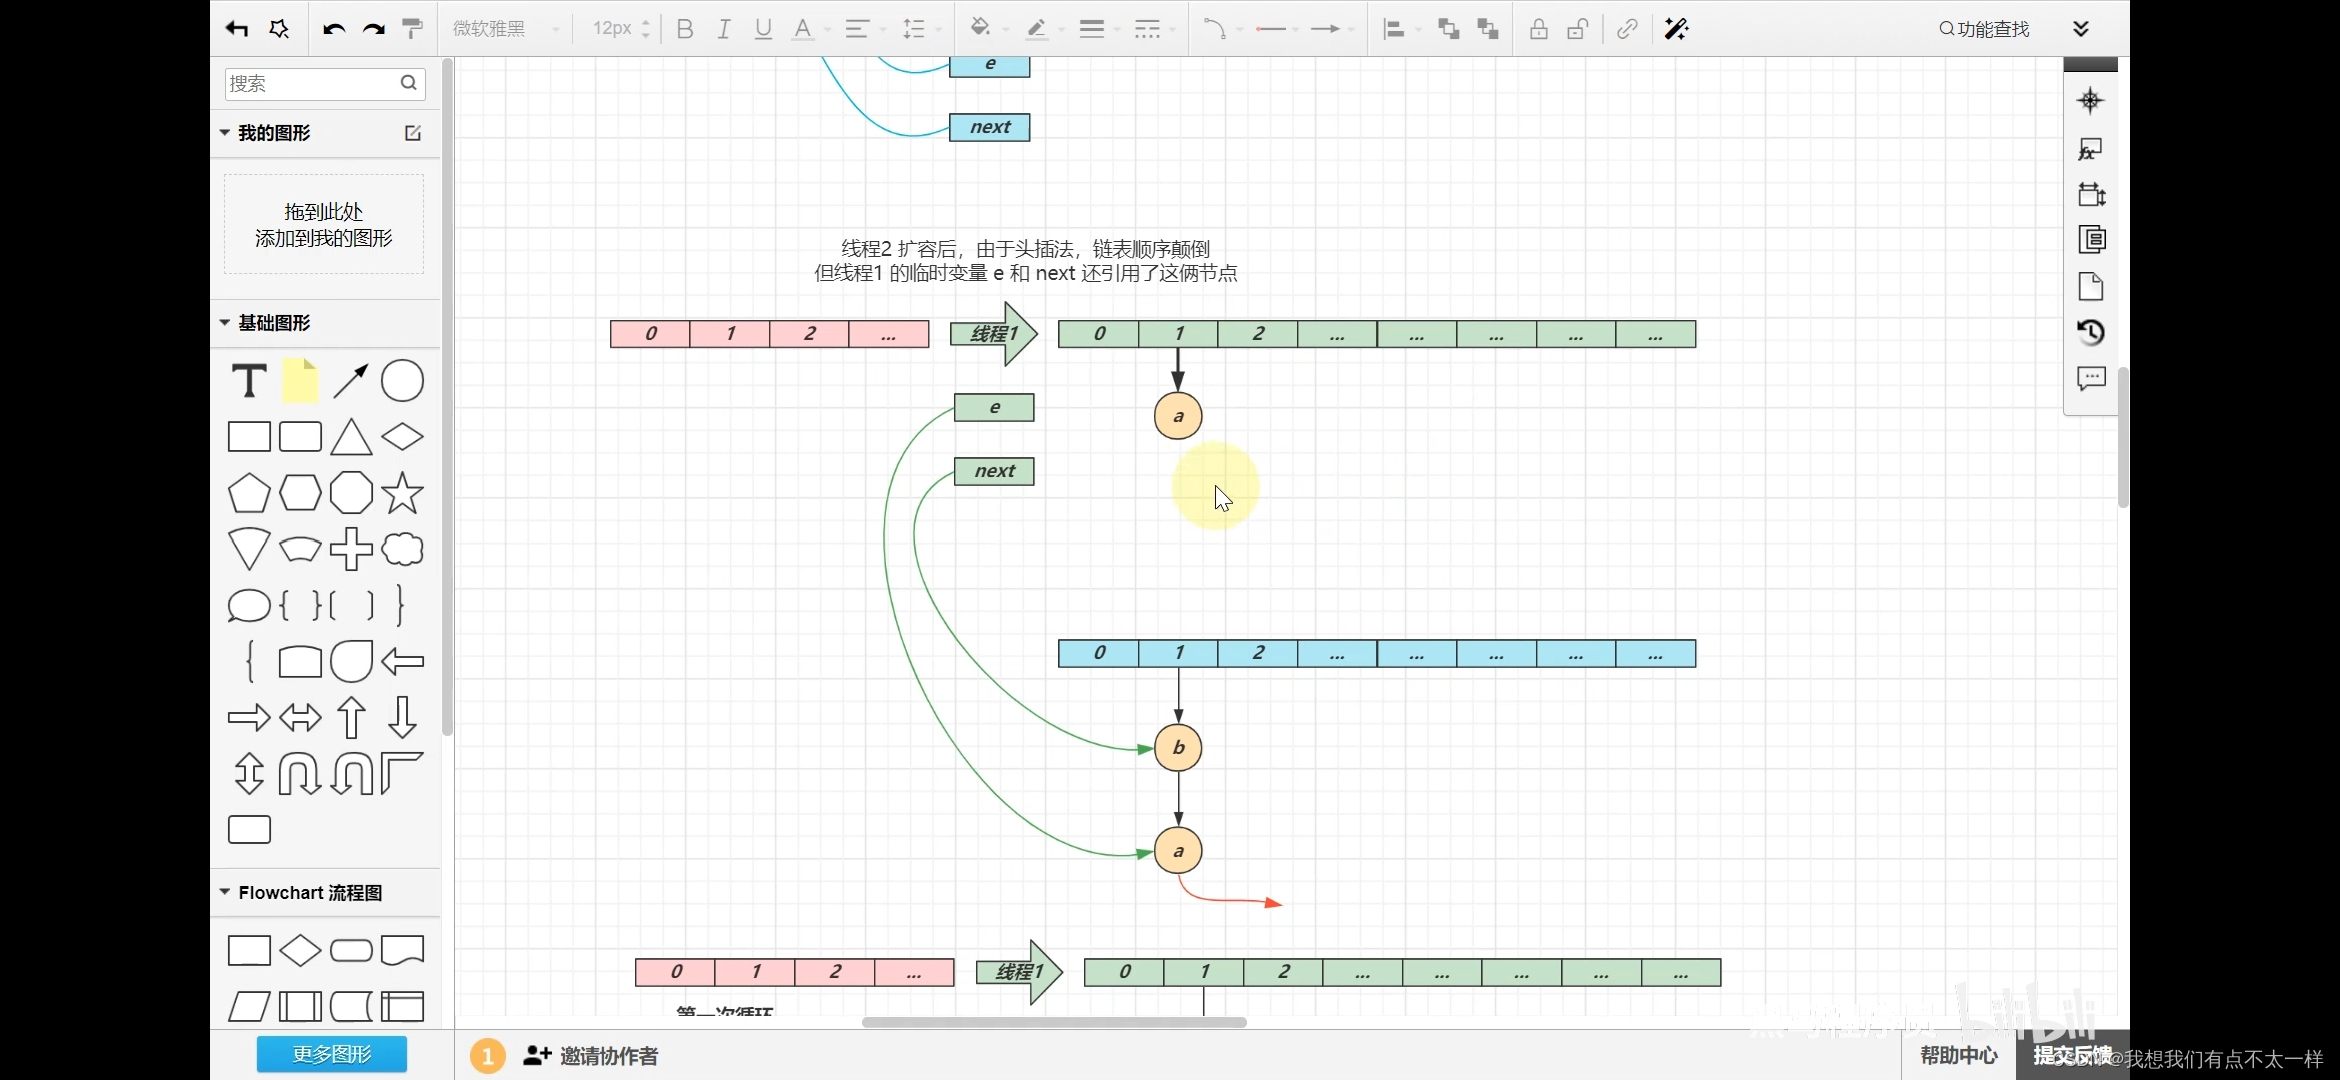Open the 微软雅黑 font family dropdown

point(505,29)
